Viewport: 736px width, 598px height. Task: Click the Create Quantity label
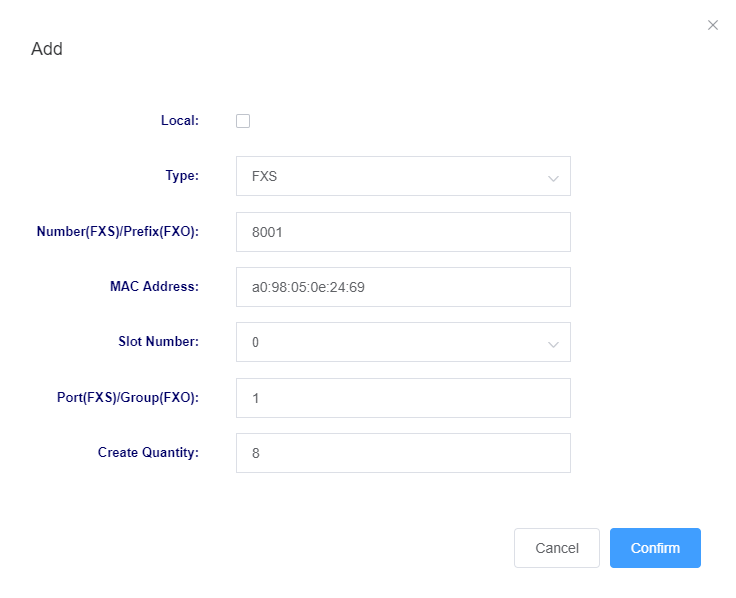148,452
